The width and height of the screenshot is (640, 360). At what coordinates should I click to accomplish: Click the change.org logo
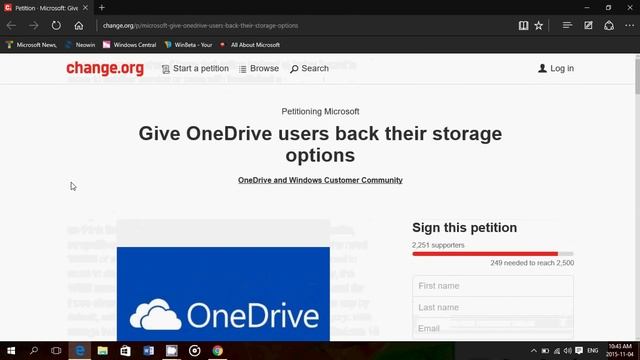105,68
